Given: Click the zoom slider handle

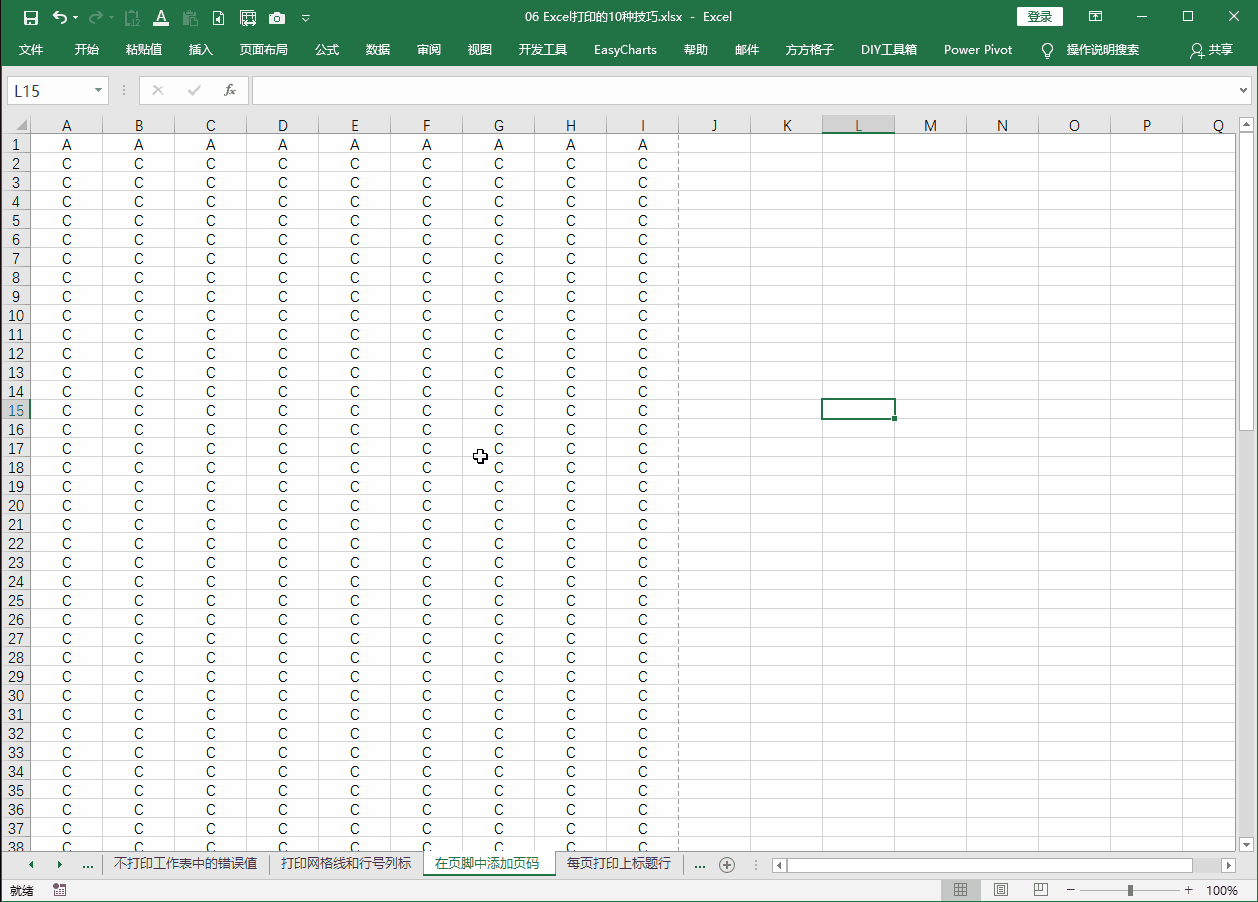Looking at the screenshot, I should [1130, 890].
